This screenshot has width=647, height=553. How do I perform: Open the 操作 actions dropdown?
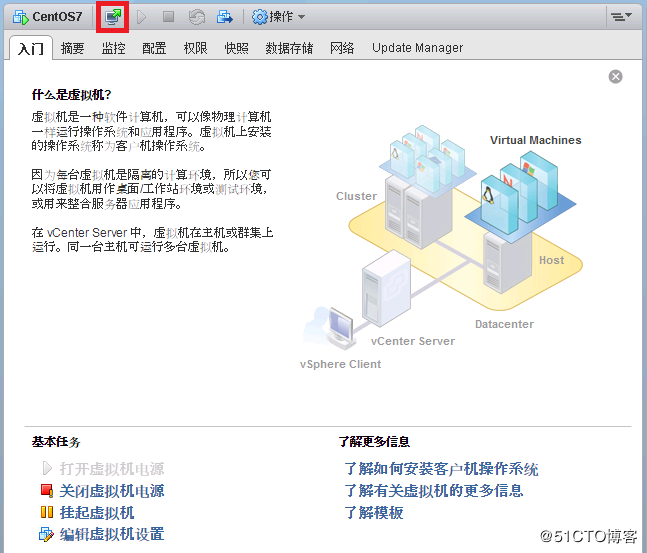click(x=279, y=17)
